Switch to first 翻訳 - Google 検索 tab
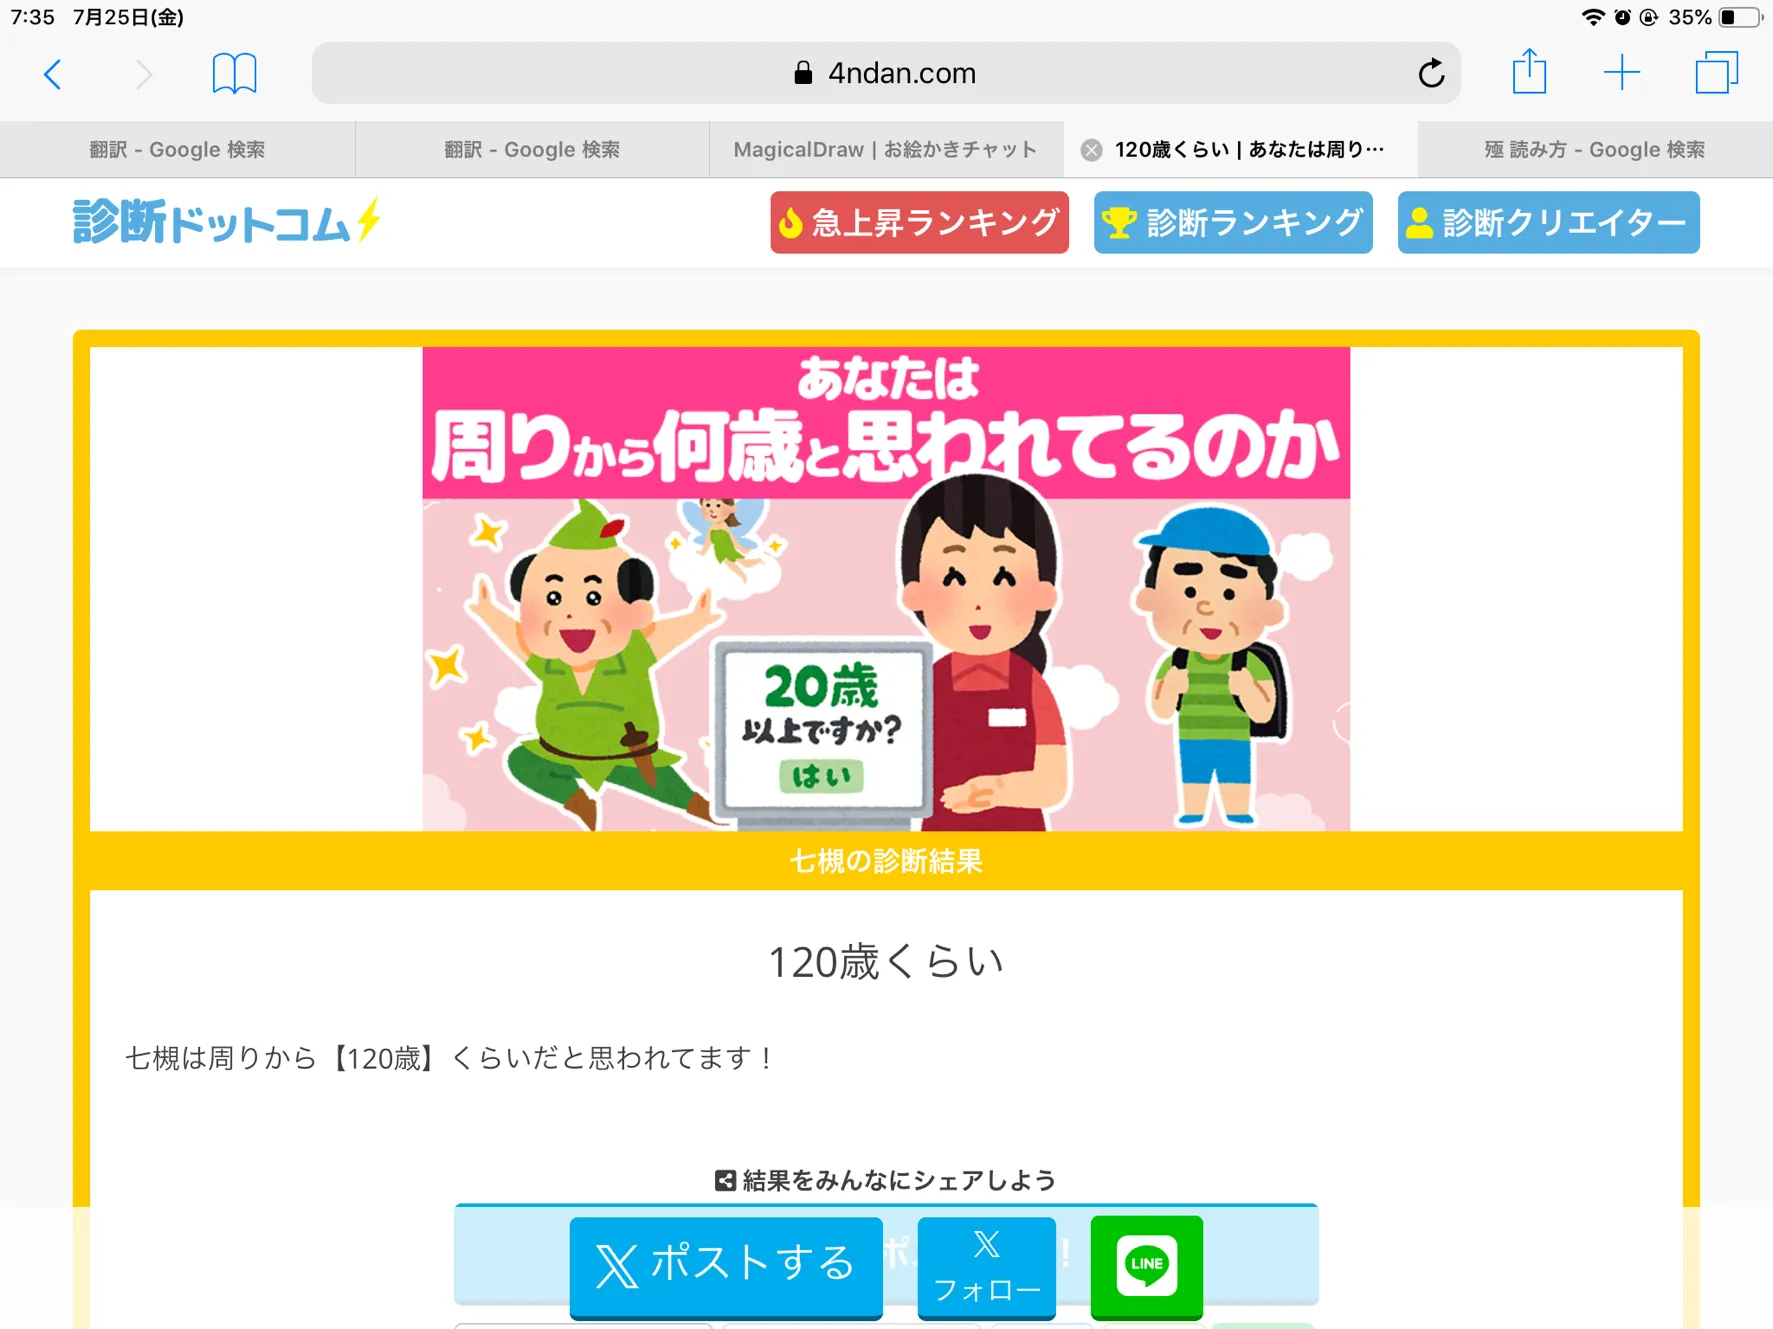The image size is (1773, 1329). tap(177, 150)
